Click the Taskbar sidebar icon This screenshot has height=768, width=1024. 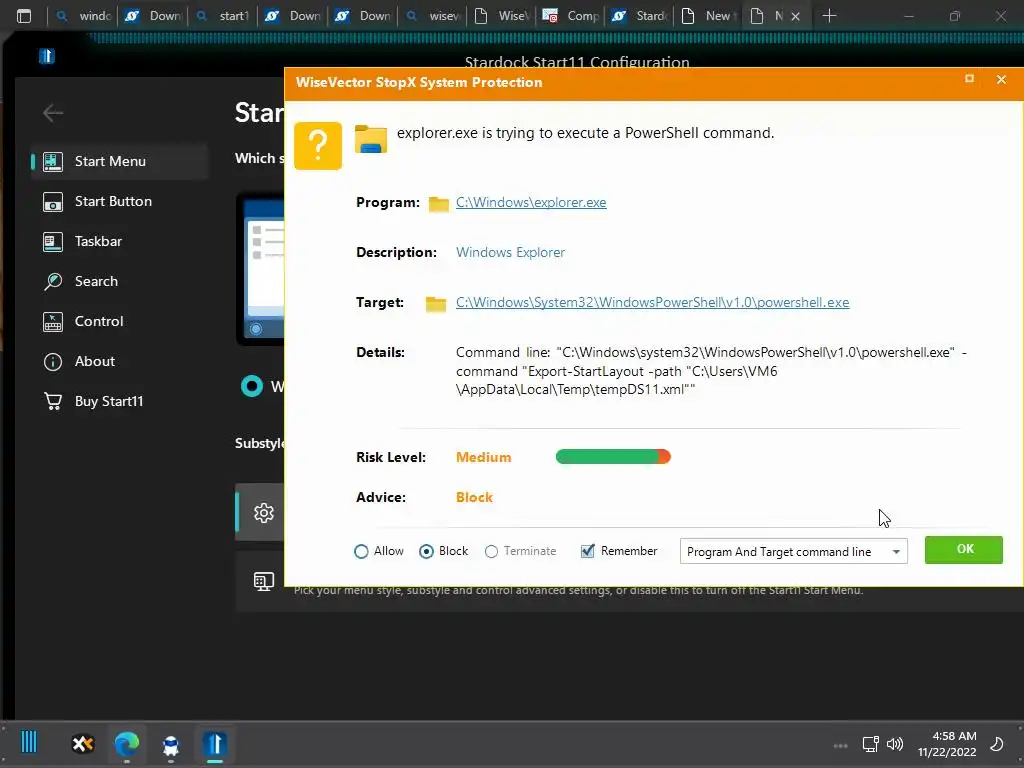[x=53, y=242]
